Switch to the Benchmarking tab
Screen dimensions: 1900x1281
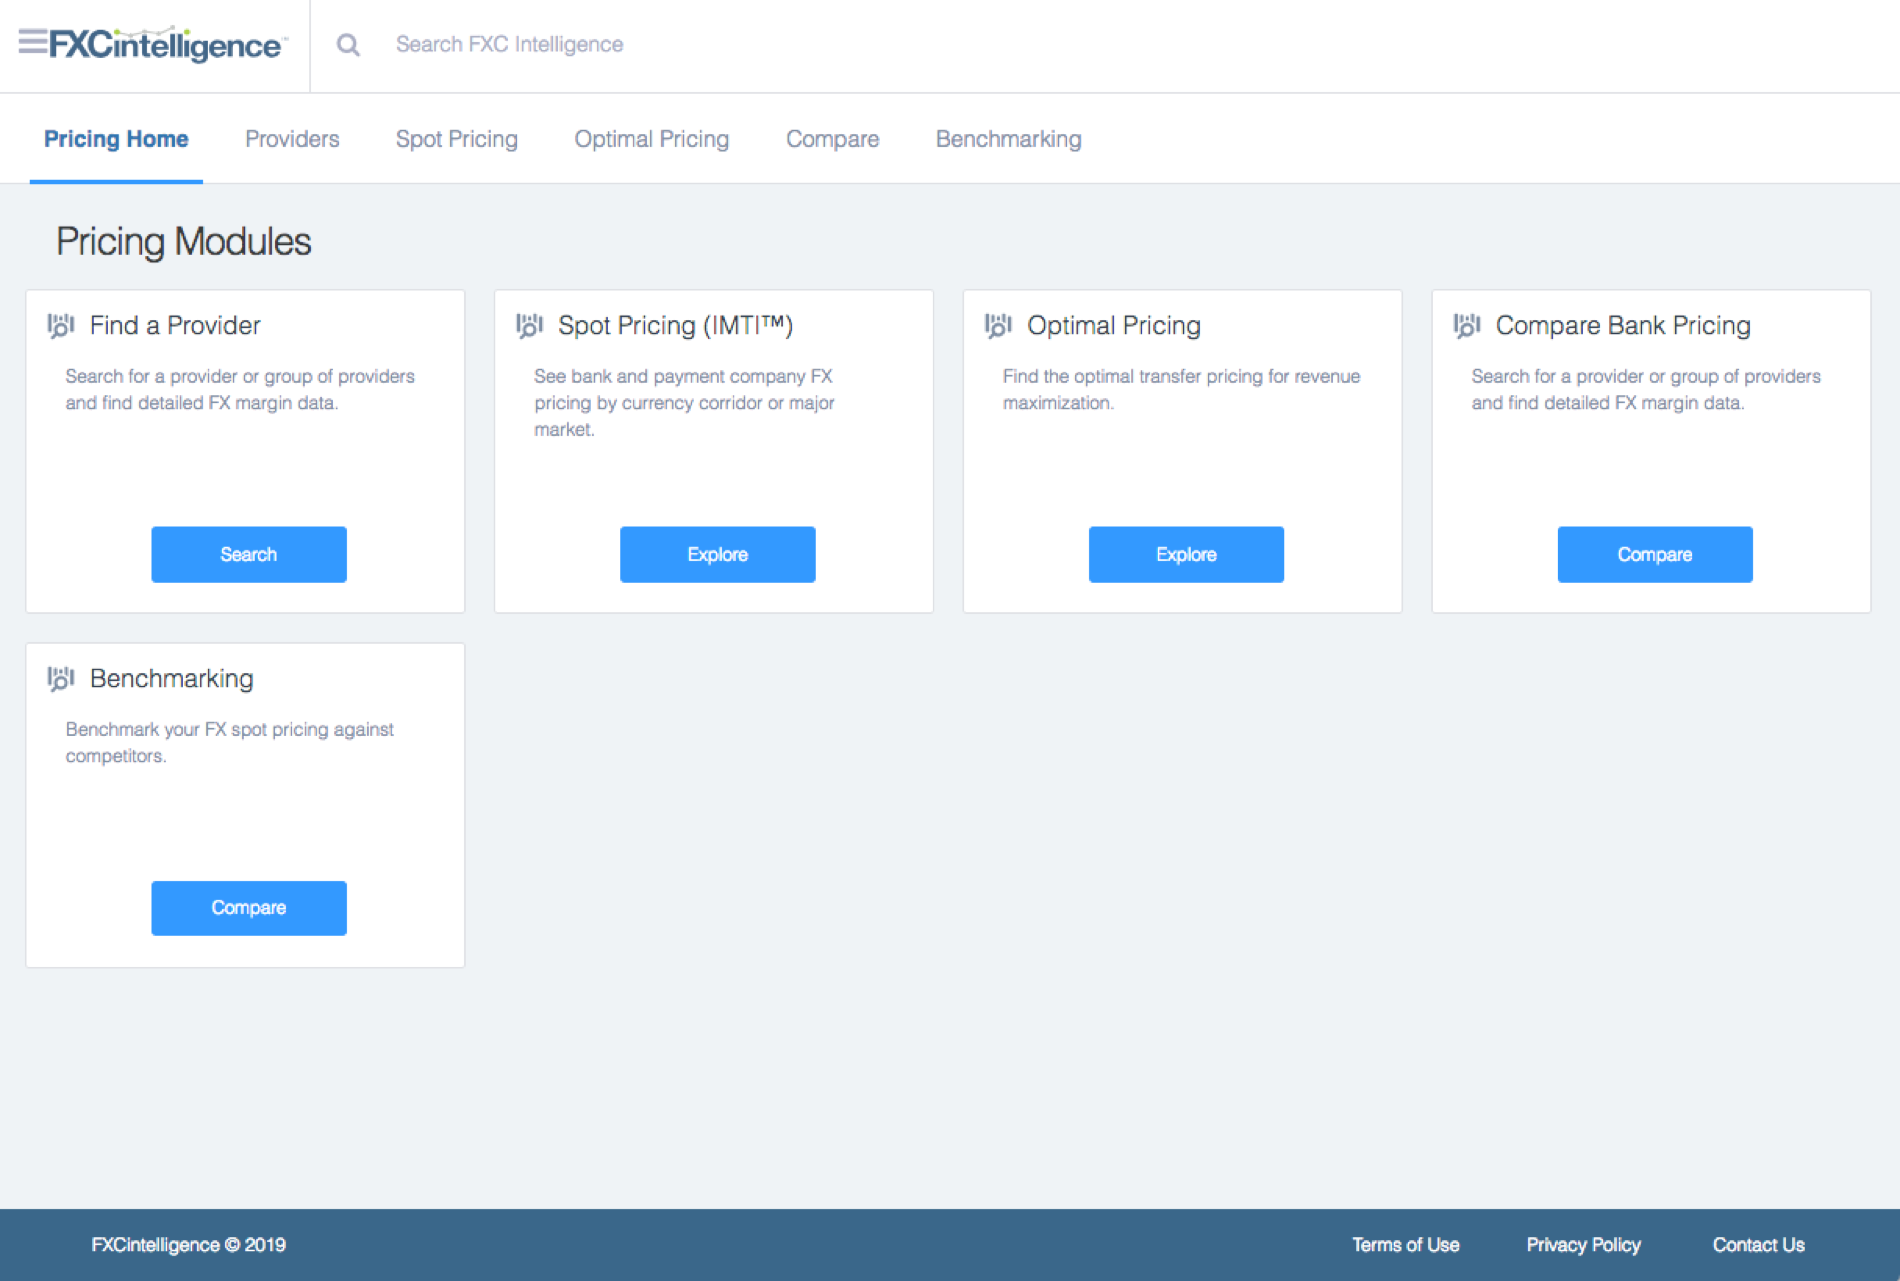pos(1009,139)
